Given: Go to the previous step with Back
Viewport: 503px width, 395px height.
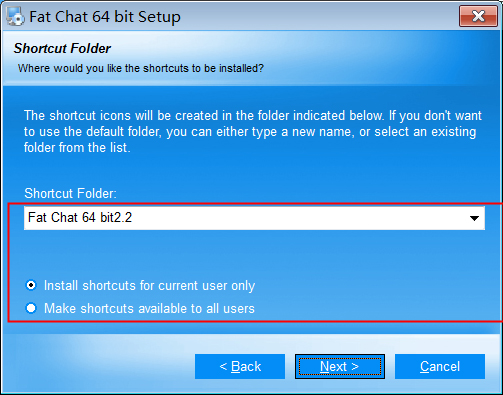Looking at the screenshot, I should pos(240,366).
